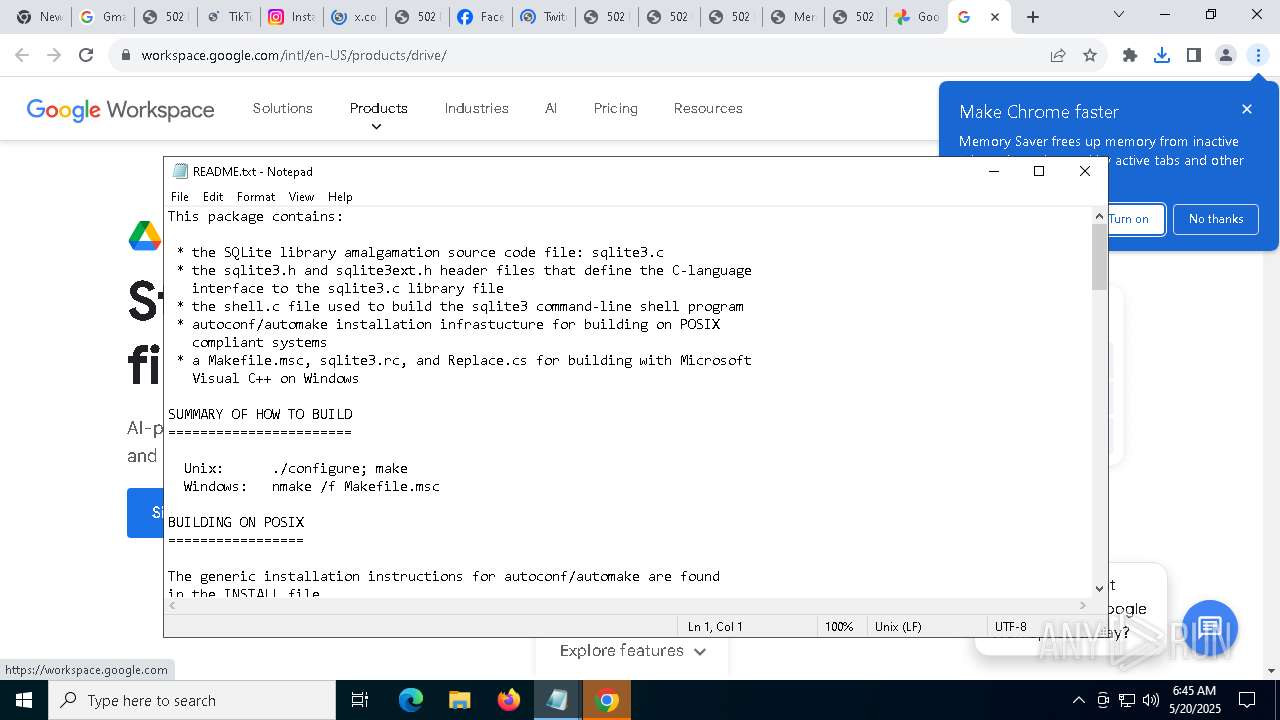Switch to the Twitter tab
This screenshot has width=1280, height=720.
543,17
